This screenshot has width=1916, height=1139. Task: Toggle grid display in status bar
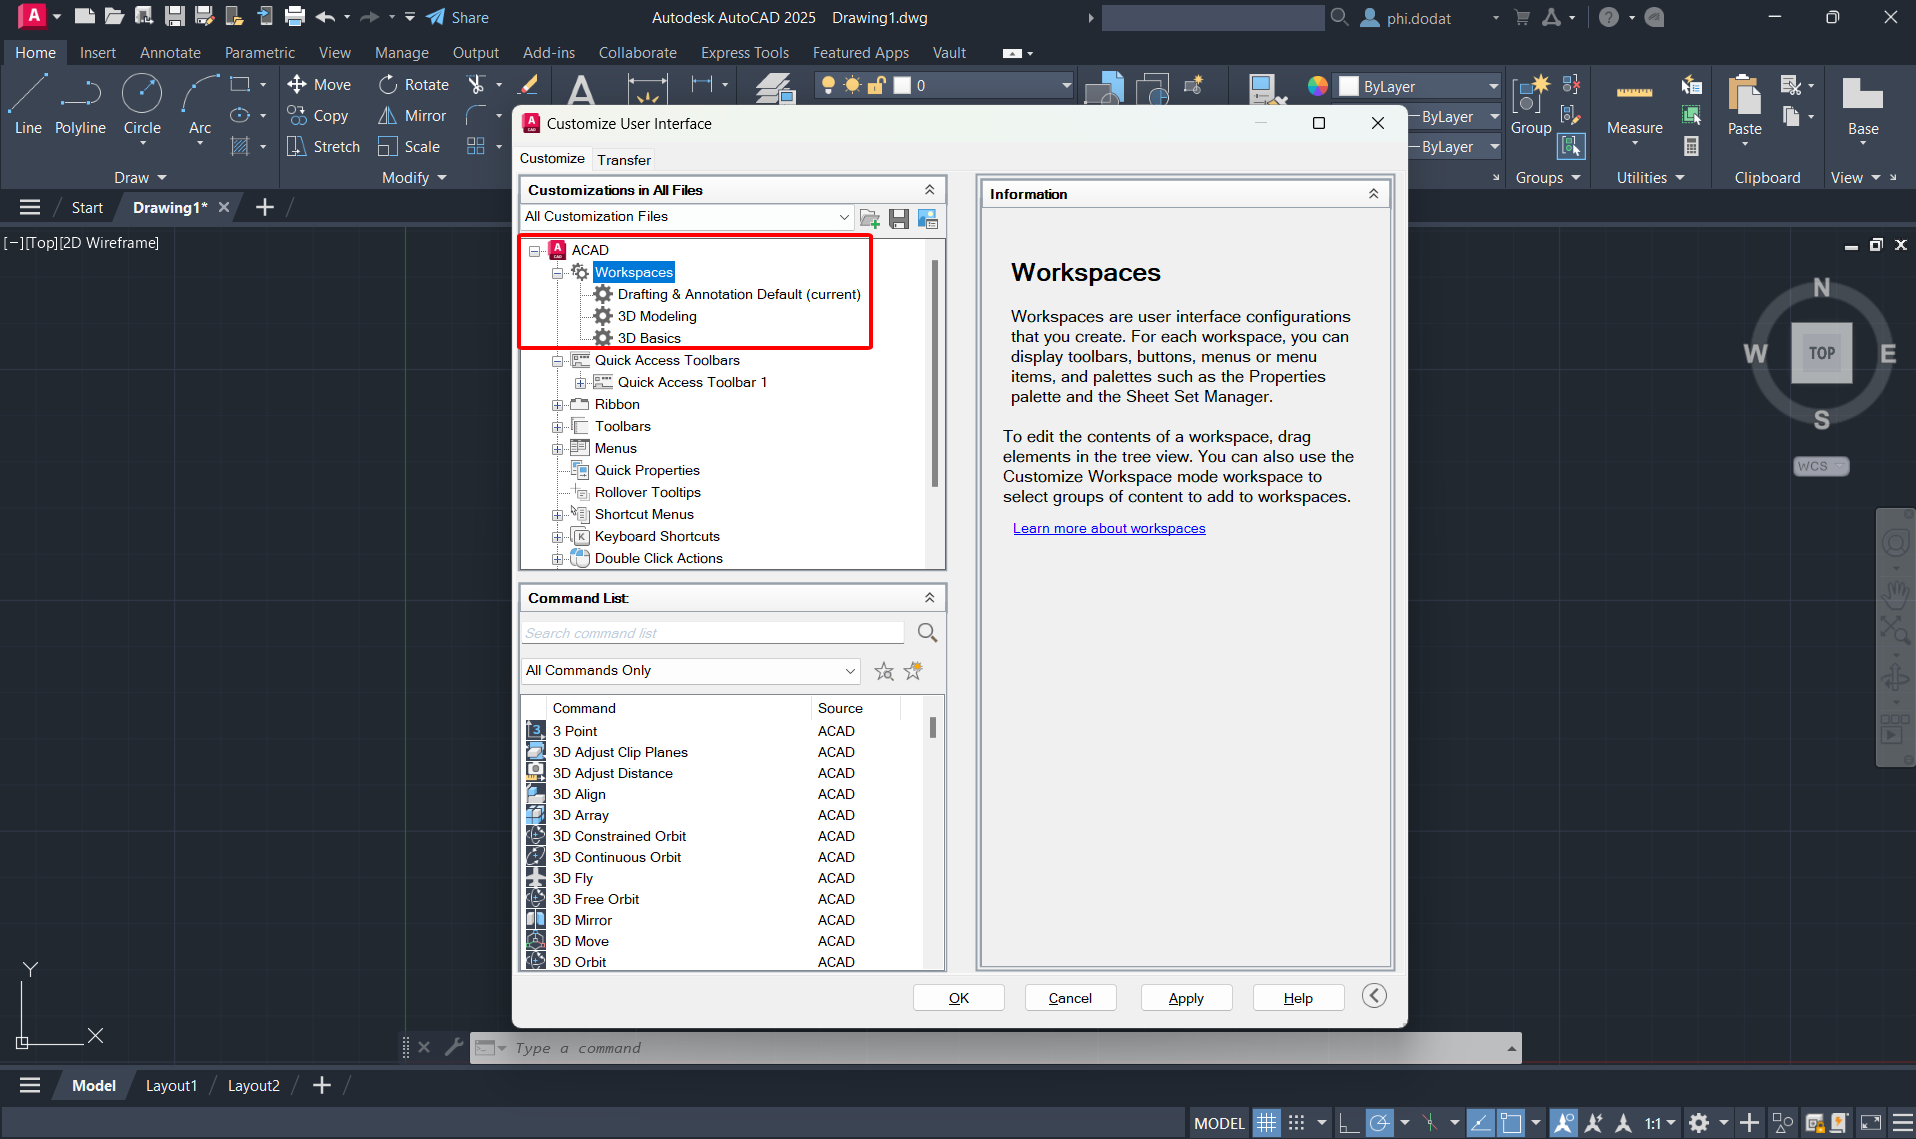(1267, 1123)
